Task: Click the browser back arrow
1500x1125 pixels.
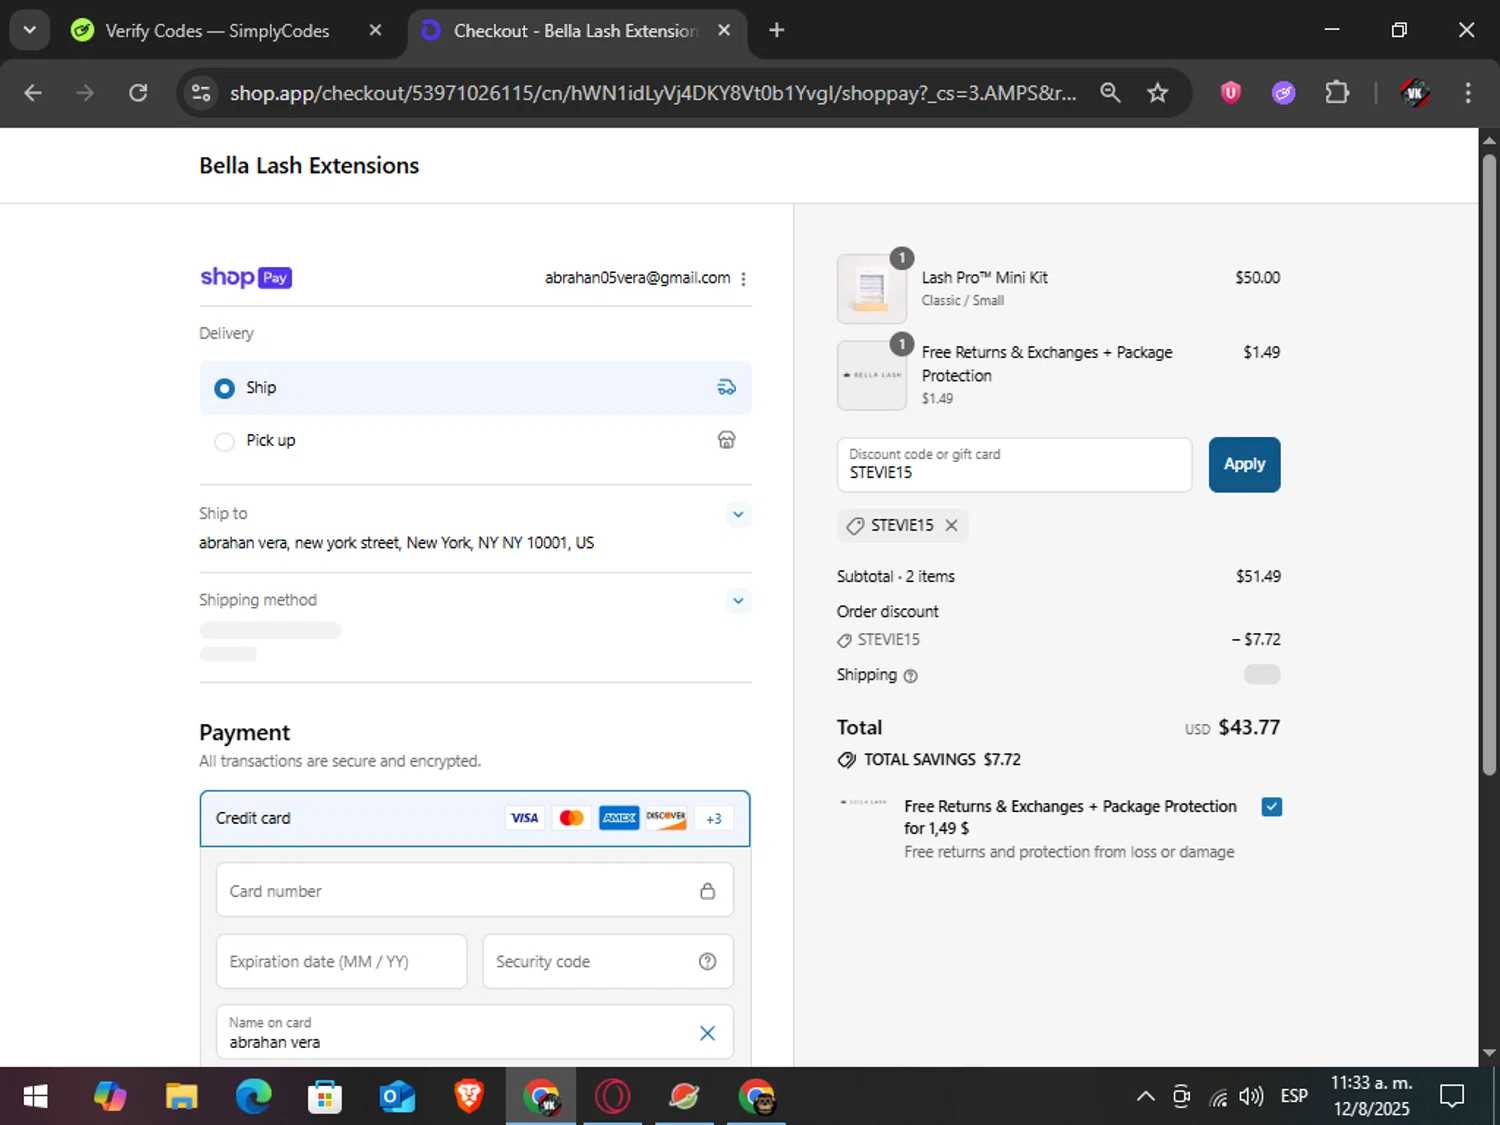Action: [33, 93]
